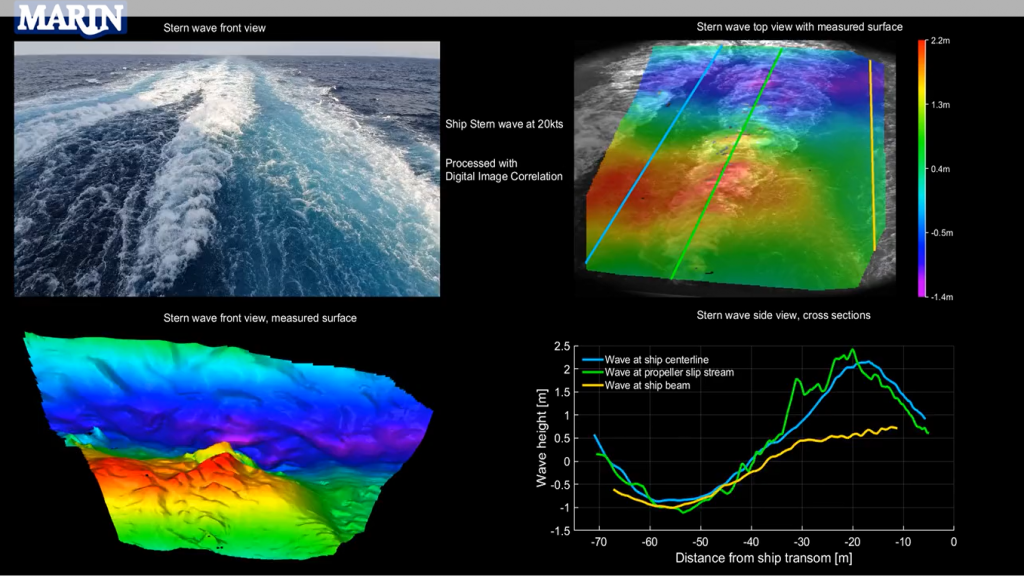The height and width of the screenshot is (577, 1024).
Task: Select the yellow ship beam line on top view
Action: point(872,155)
